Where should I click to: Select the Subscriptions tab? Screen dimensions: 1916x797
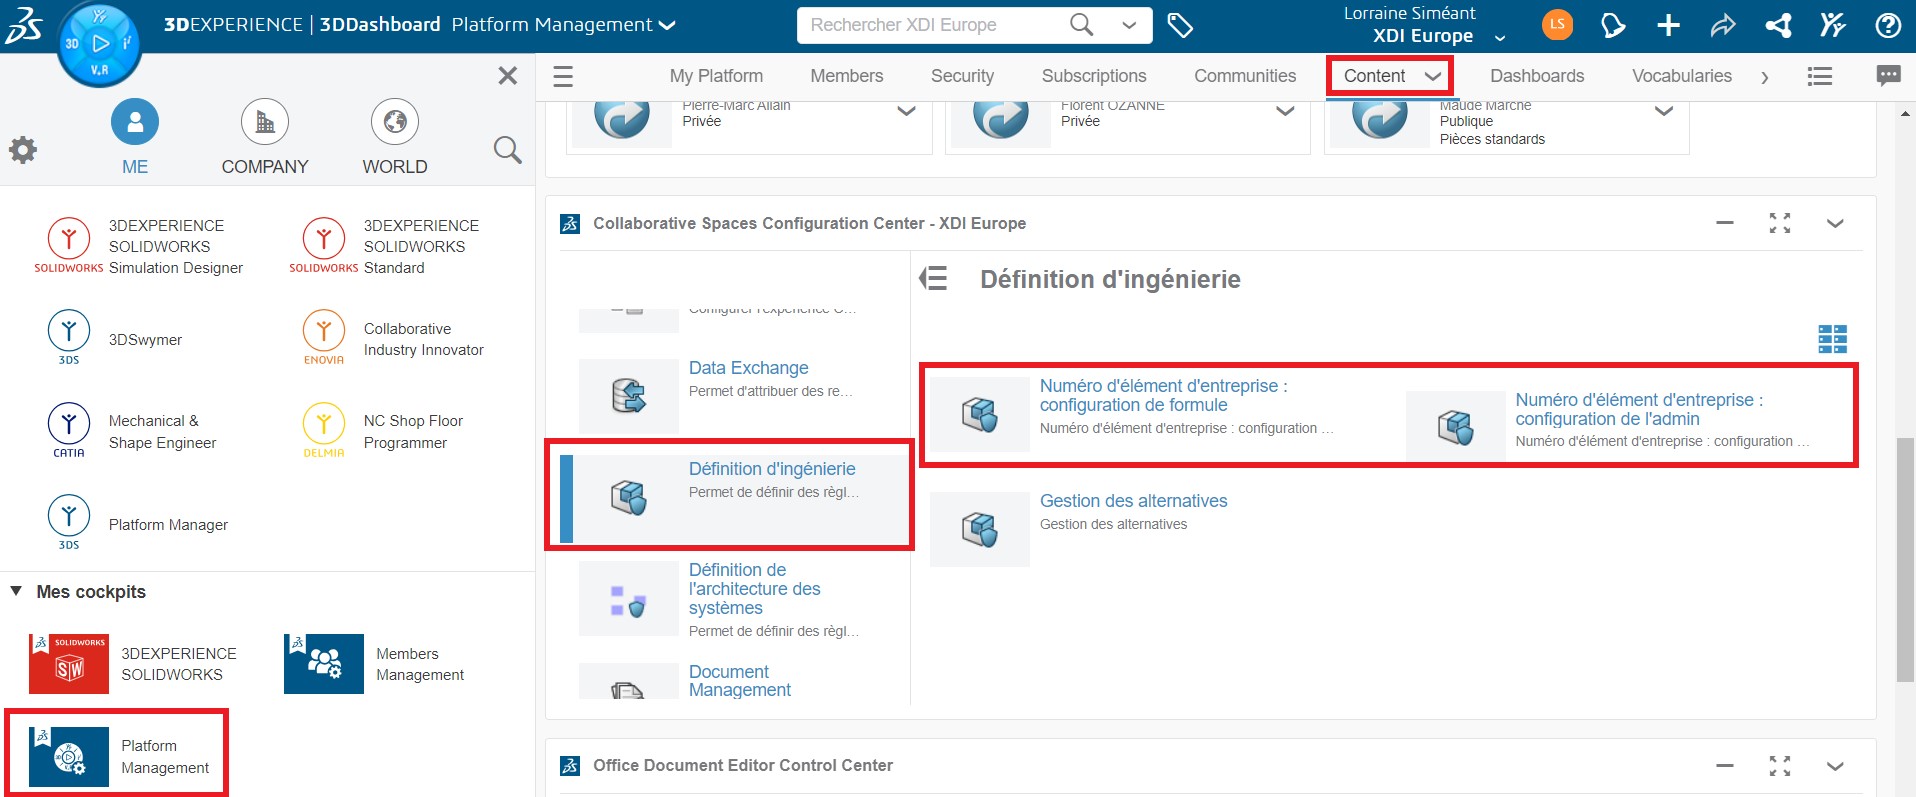[x=1093, y=76]
